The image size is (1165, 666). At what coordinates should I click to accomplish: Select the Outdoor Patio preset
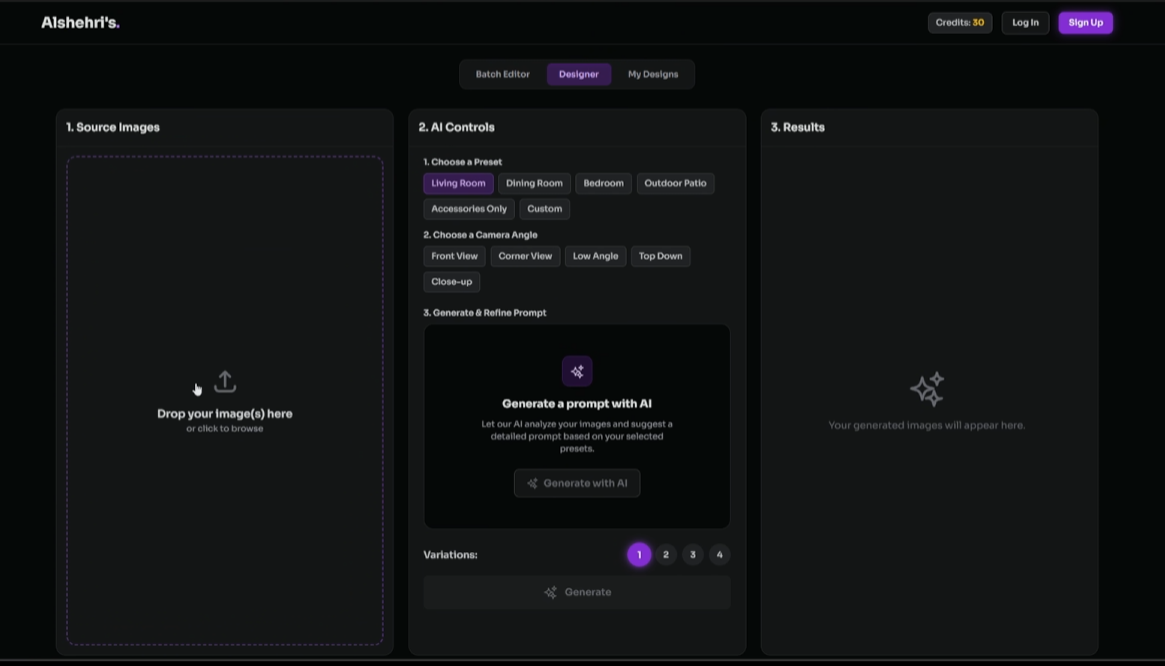(x=675, y=183)
